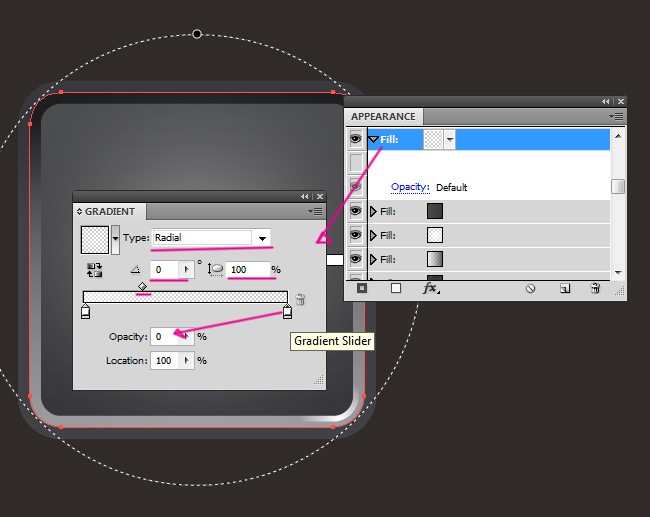This screenshot has height=517, width=650.
Task: Collapse the selected Fill disclosure triangle
Action: coord(373,140)
